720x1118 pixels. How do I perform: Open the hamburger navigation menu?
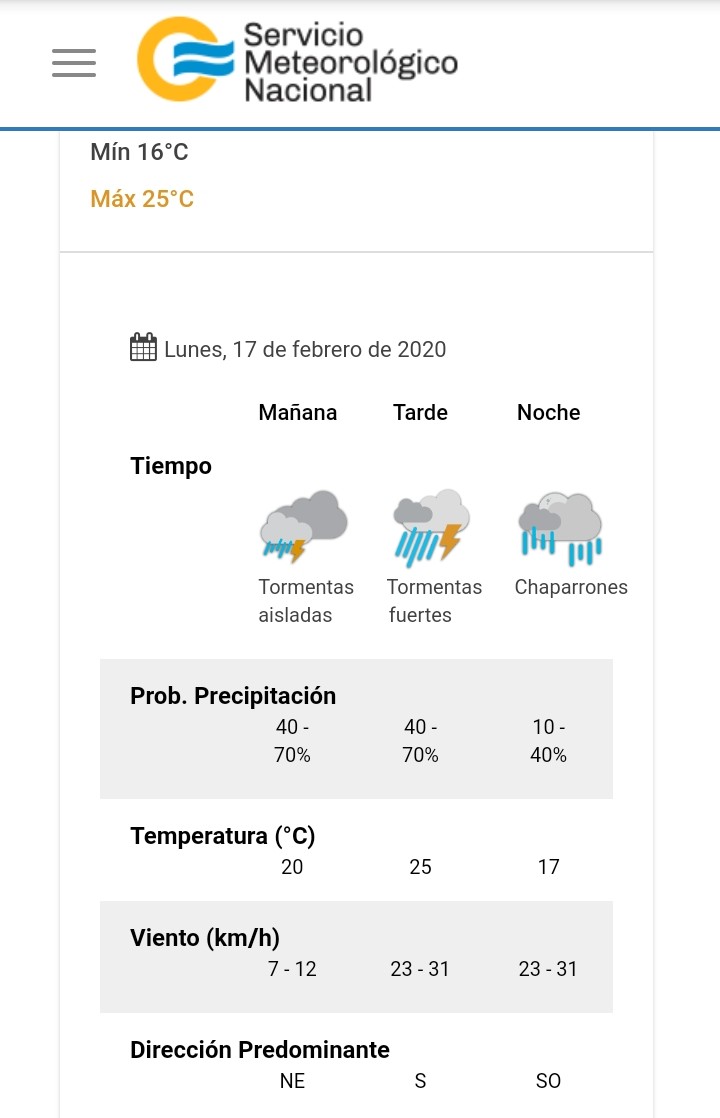click(x=74, y=63)
